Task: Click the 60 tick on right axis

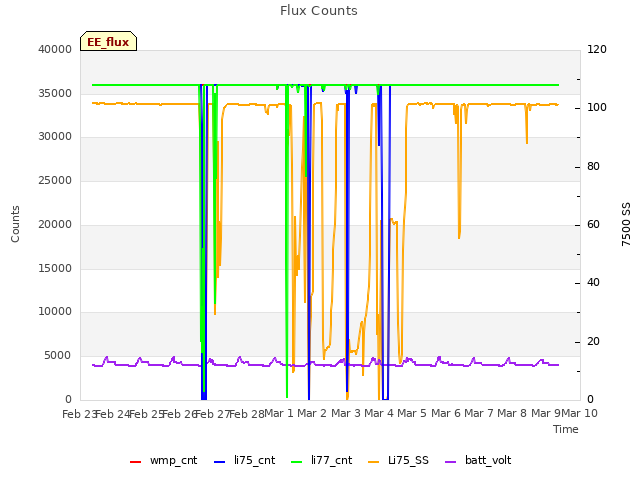Action: (593, 224)
